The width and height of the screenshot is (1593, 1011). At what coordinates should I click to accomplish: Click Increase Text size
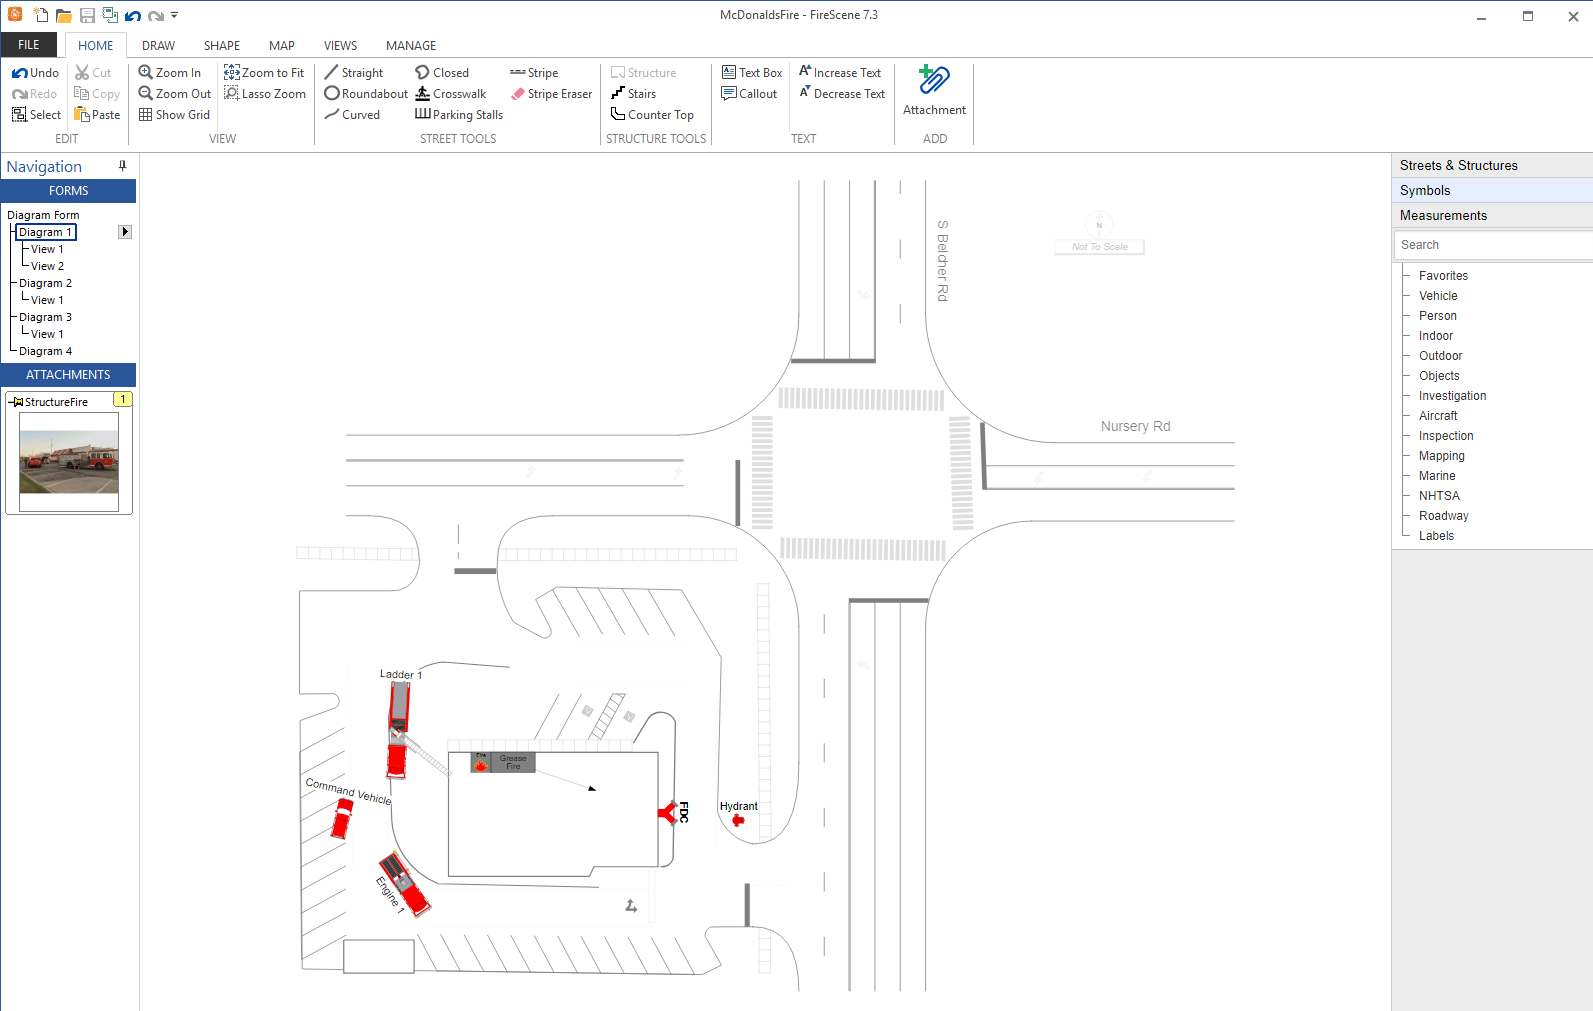point(840,73)
